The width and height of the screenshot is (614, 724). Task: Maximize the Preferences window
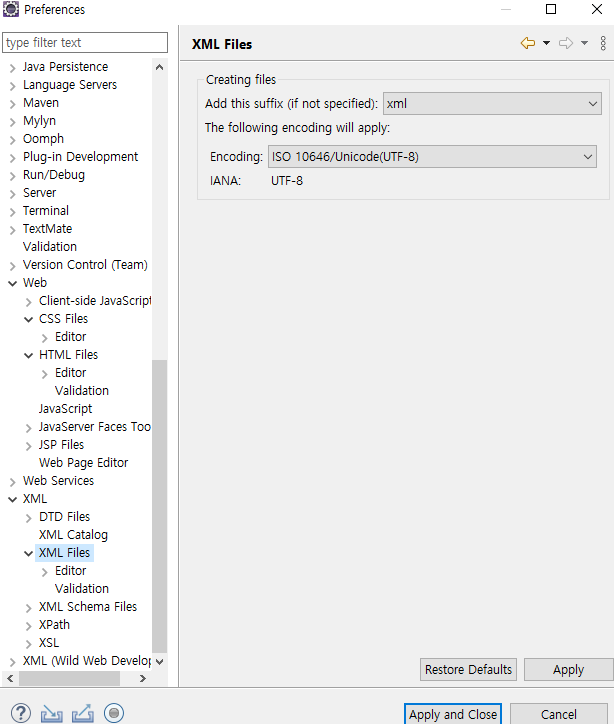(551, 9)
